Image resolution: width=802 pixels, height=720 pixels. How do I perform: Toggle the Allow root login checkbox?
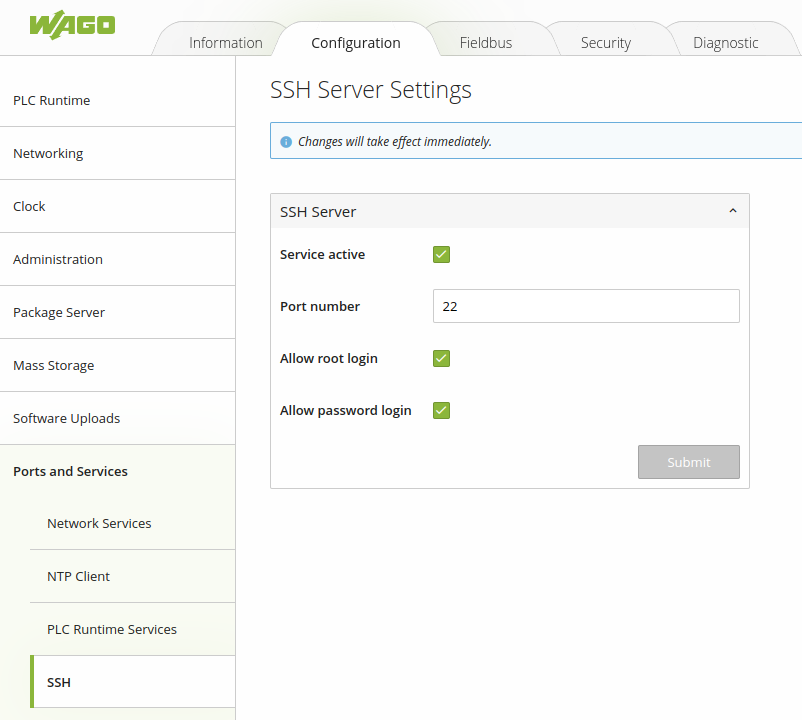coord(441,358)
